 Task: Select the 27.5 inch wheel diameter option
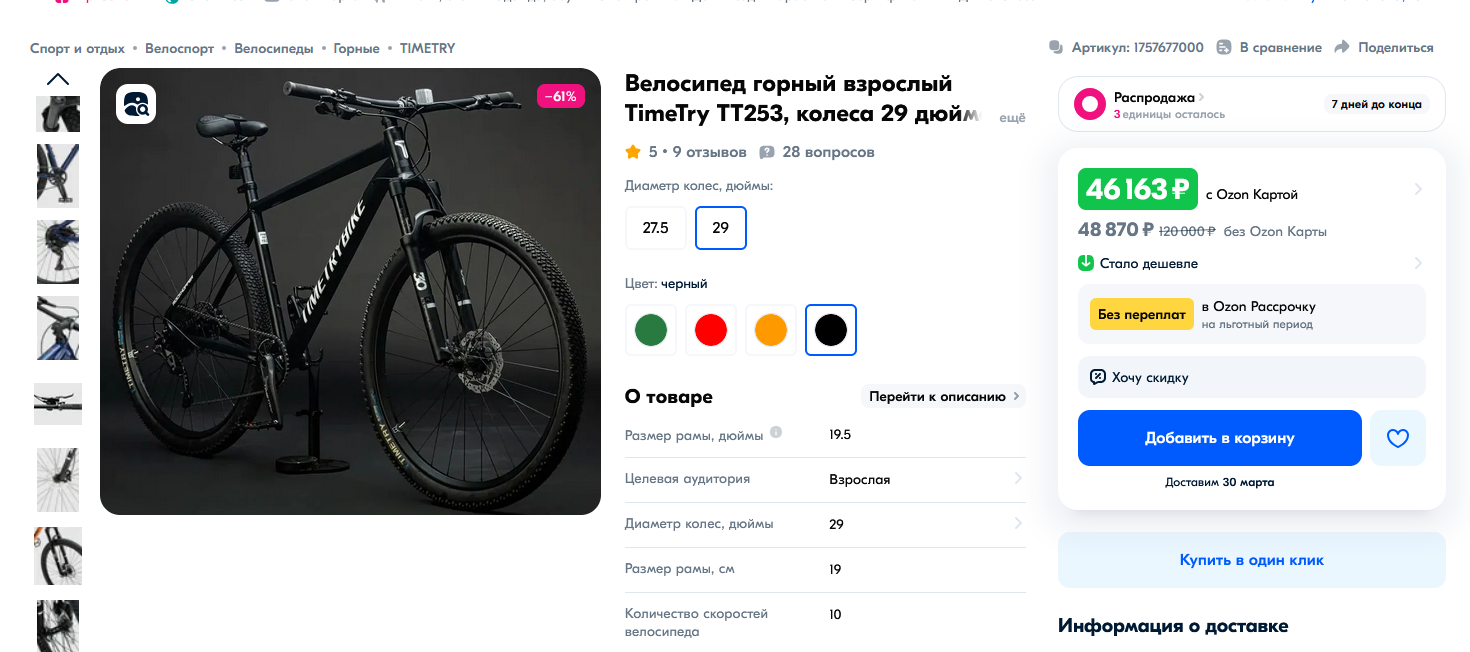click(x=655, y=227)
